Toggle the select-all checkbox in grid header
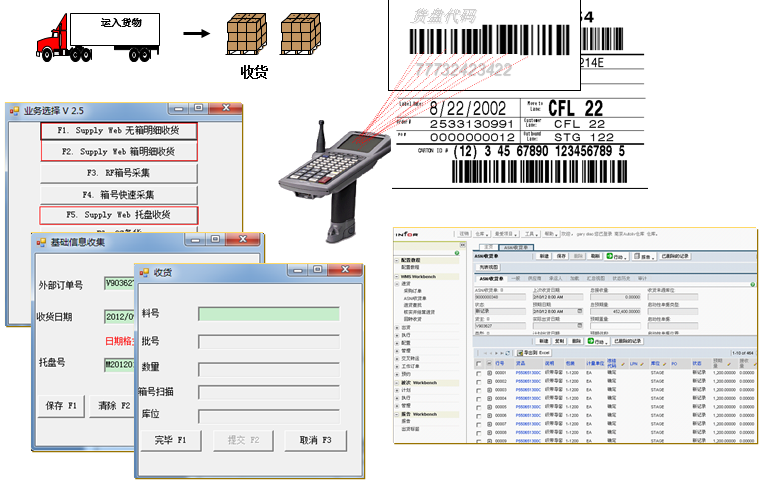Viewport: 775px width, 480px height. pos(478,363)
